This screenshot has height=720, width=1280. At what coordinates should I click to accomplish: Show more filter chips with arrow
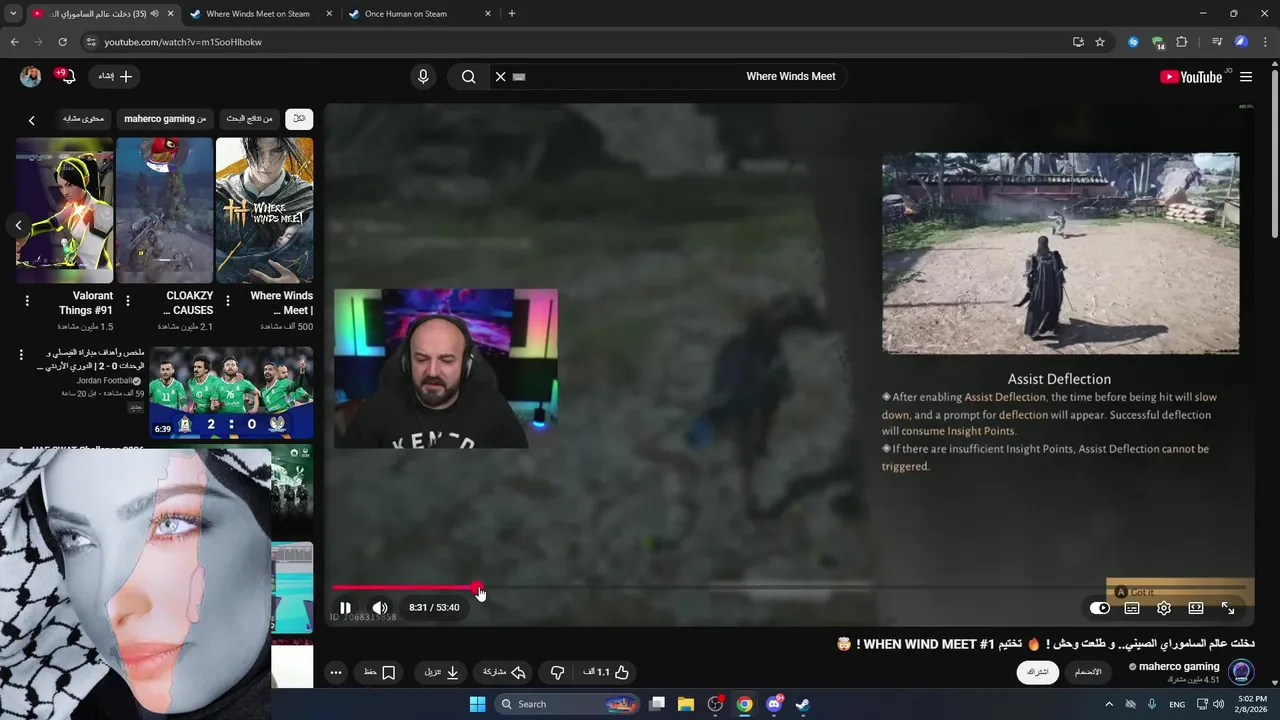[31, 120]
